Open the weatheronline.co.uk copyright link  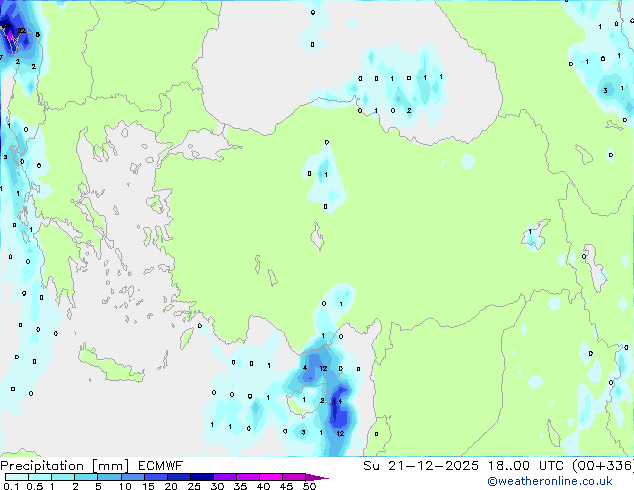tap(549, 481)
